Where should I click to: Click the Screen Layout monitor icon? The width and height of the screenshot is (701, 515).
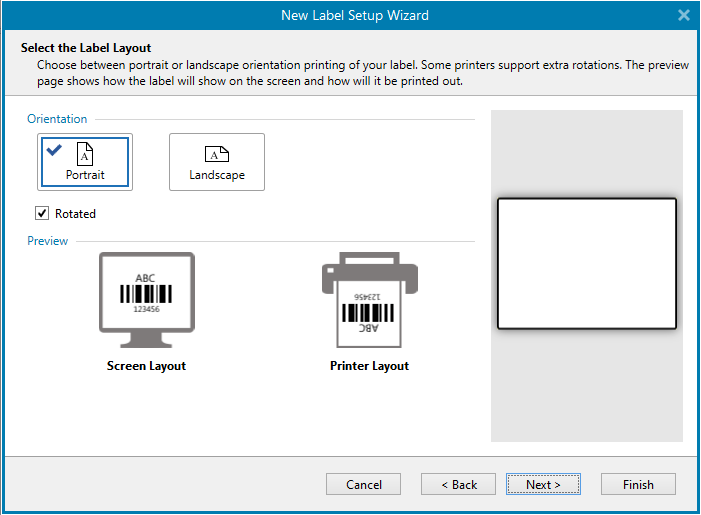[x=146, y=293]
